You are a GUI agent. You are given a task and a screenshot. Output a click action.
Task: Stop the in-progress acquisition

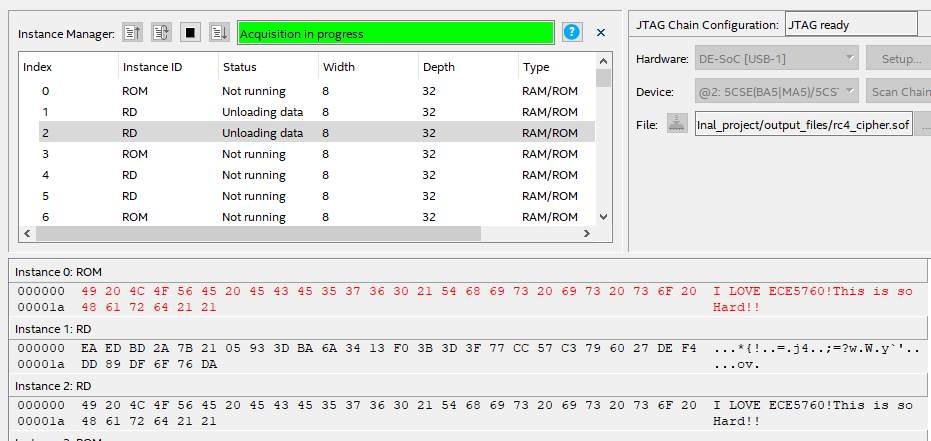tap(190, 33)
